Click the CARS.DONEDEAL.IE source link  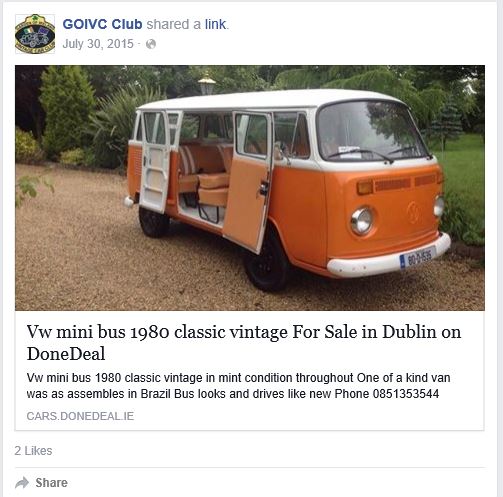pyautogui.click(x=80, y=416)
